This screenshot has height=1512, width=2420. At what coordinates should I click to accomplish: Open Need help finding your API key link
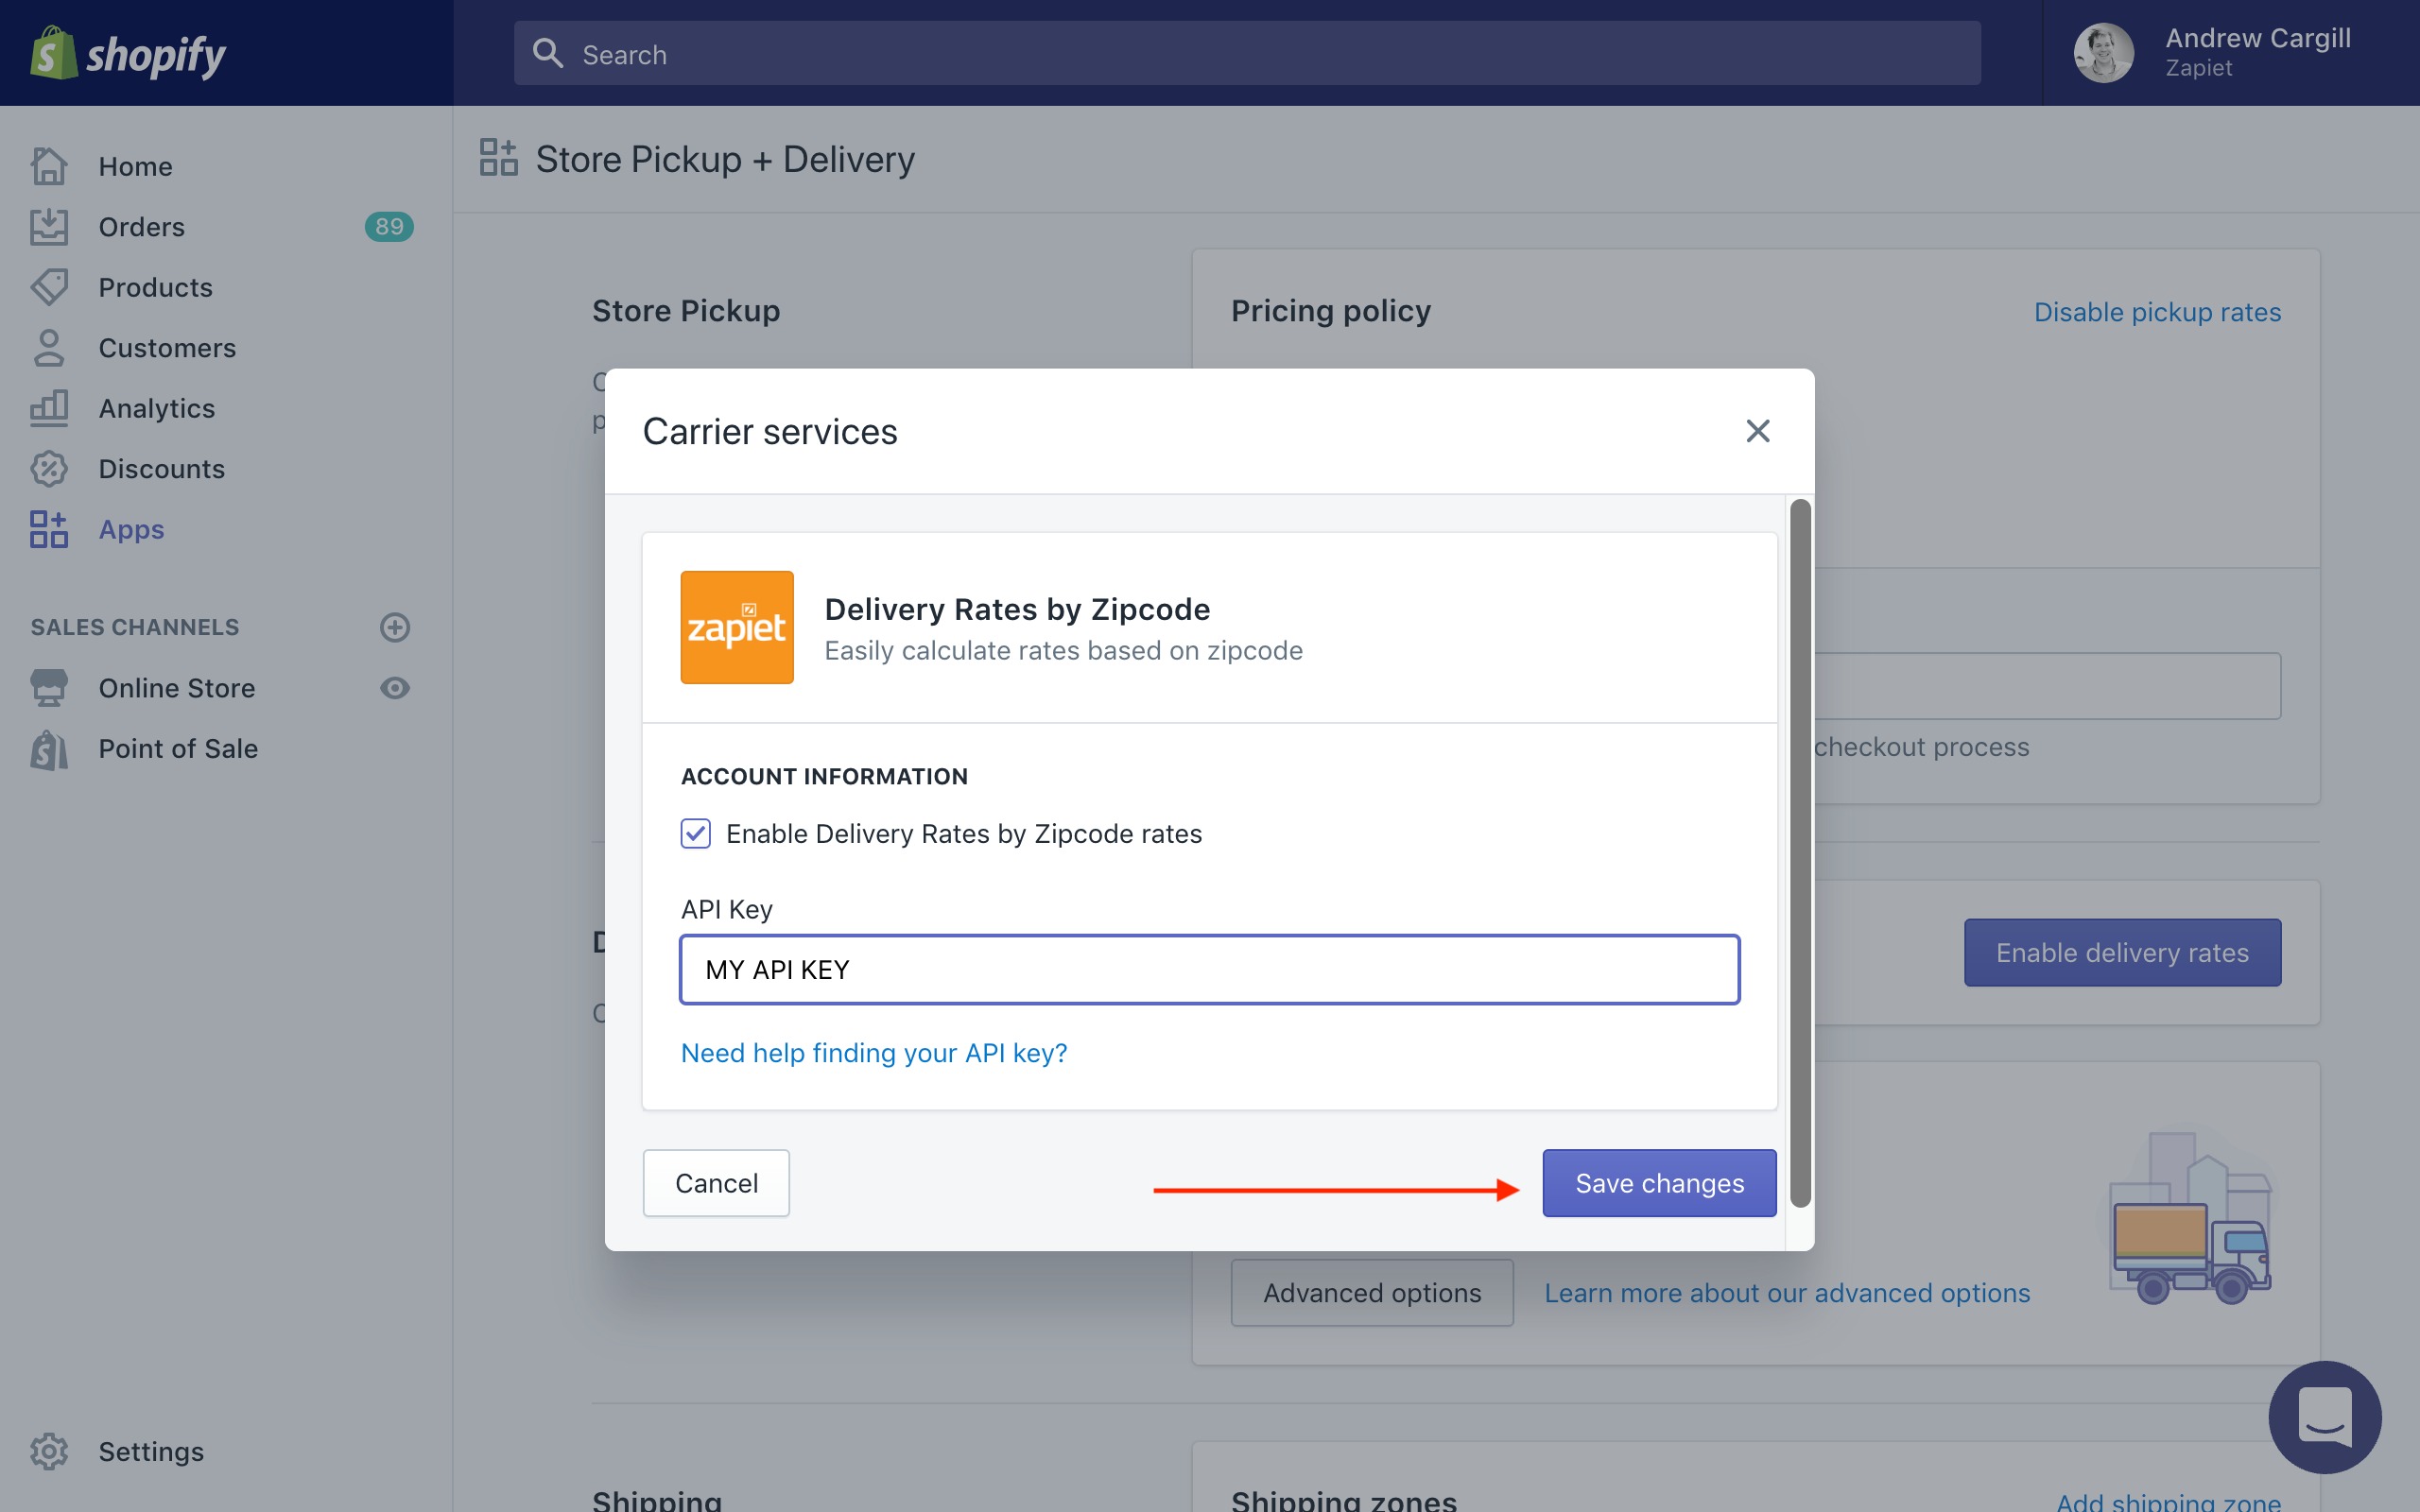tap(874, 1053)
